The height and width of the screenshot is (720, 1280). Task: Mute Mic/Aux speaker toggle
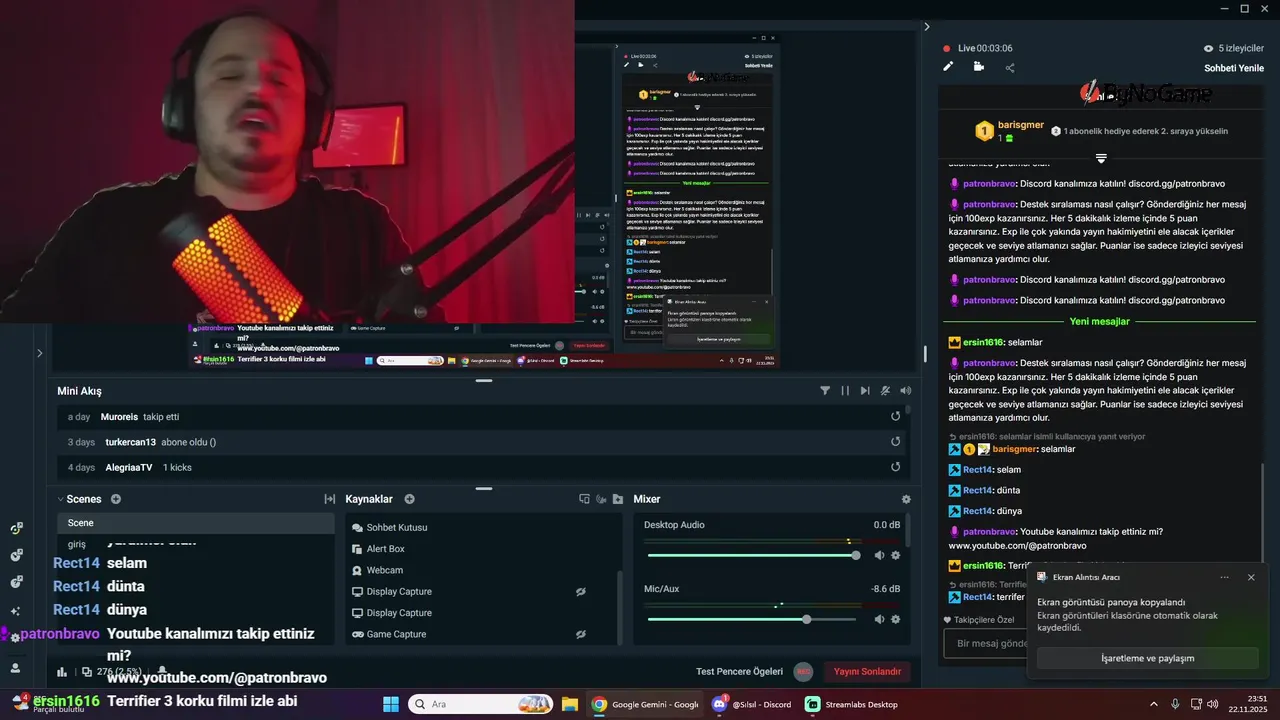880,619
